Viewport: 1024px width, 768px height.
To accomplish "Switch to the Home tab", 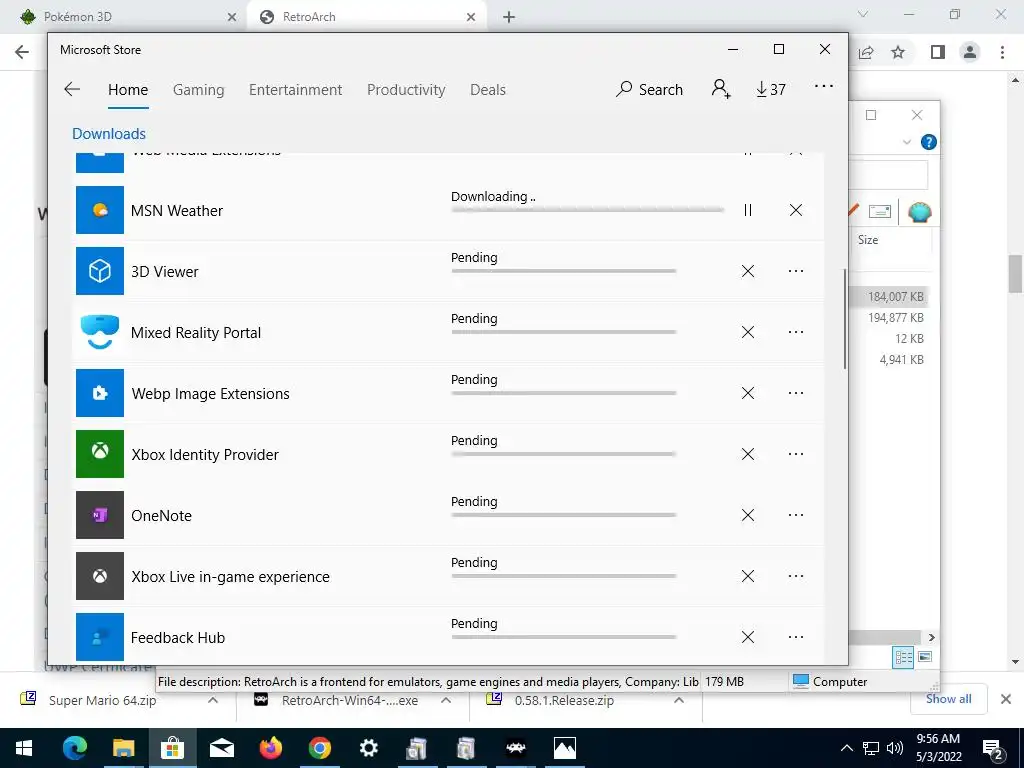I will 128,90.
